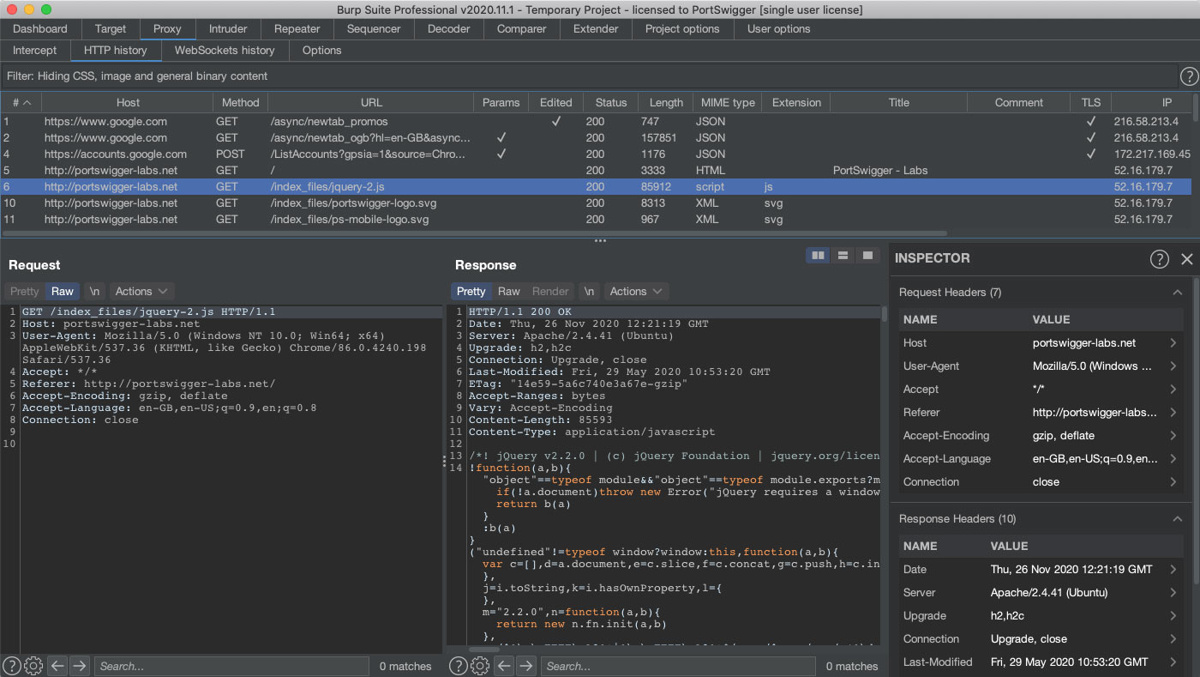Expand the Referer header row chevron
The height and width of the screenshot is (677, 1200).
pyautogui.click(x=1173, y=412)
